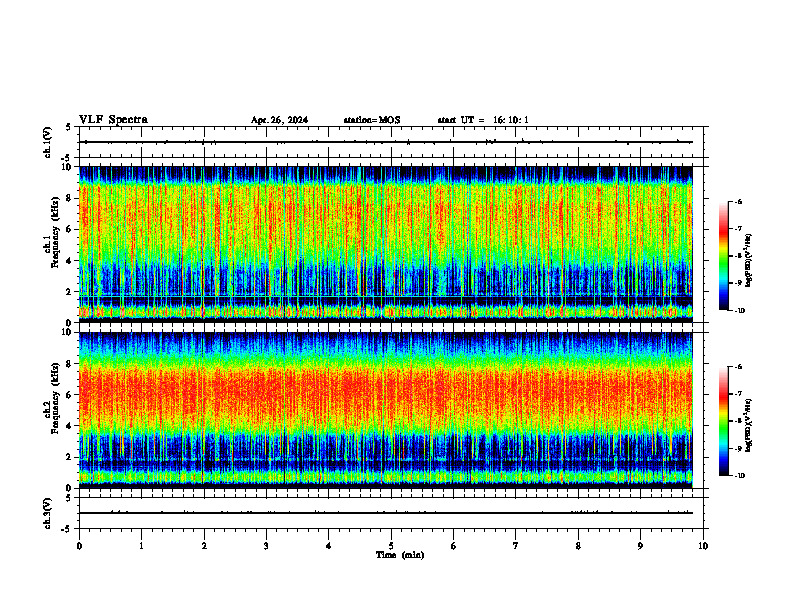Click the ch.2 color bar log(PSD) unit label
Viewport: 792px width, 612px height.
pyautogui.click(x=749, y=426)
